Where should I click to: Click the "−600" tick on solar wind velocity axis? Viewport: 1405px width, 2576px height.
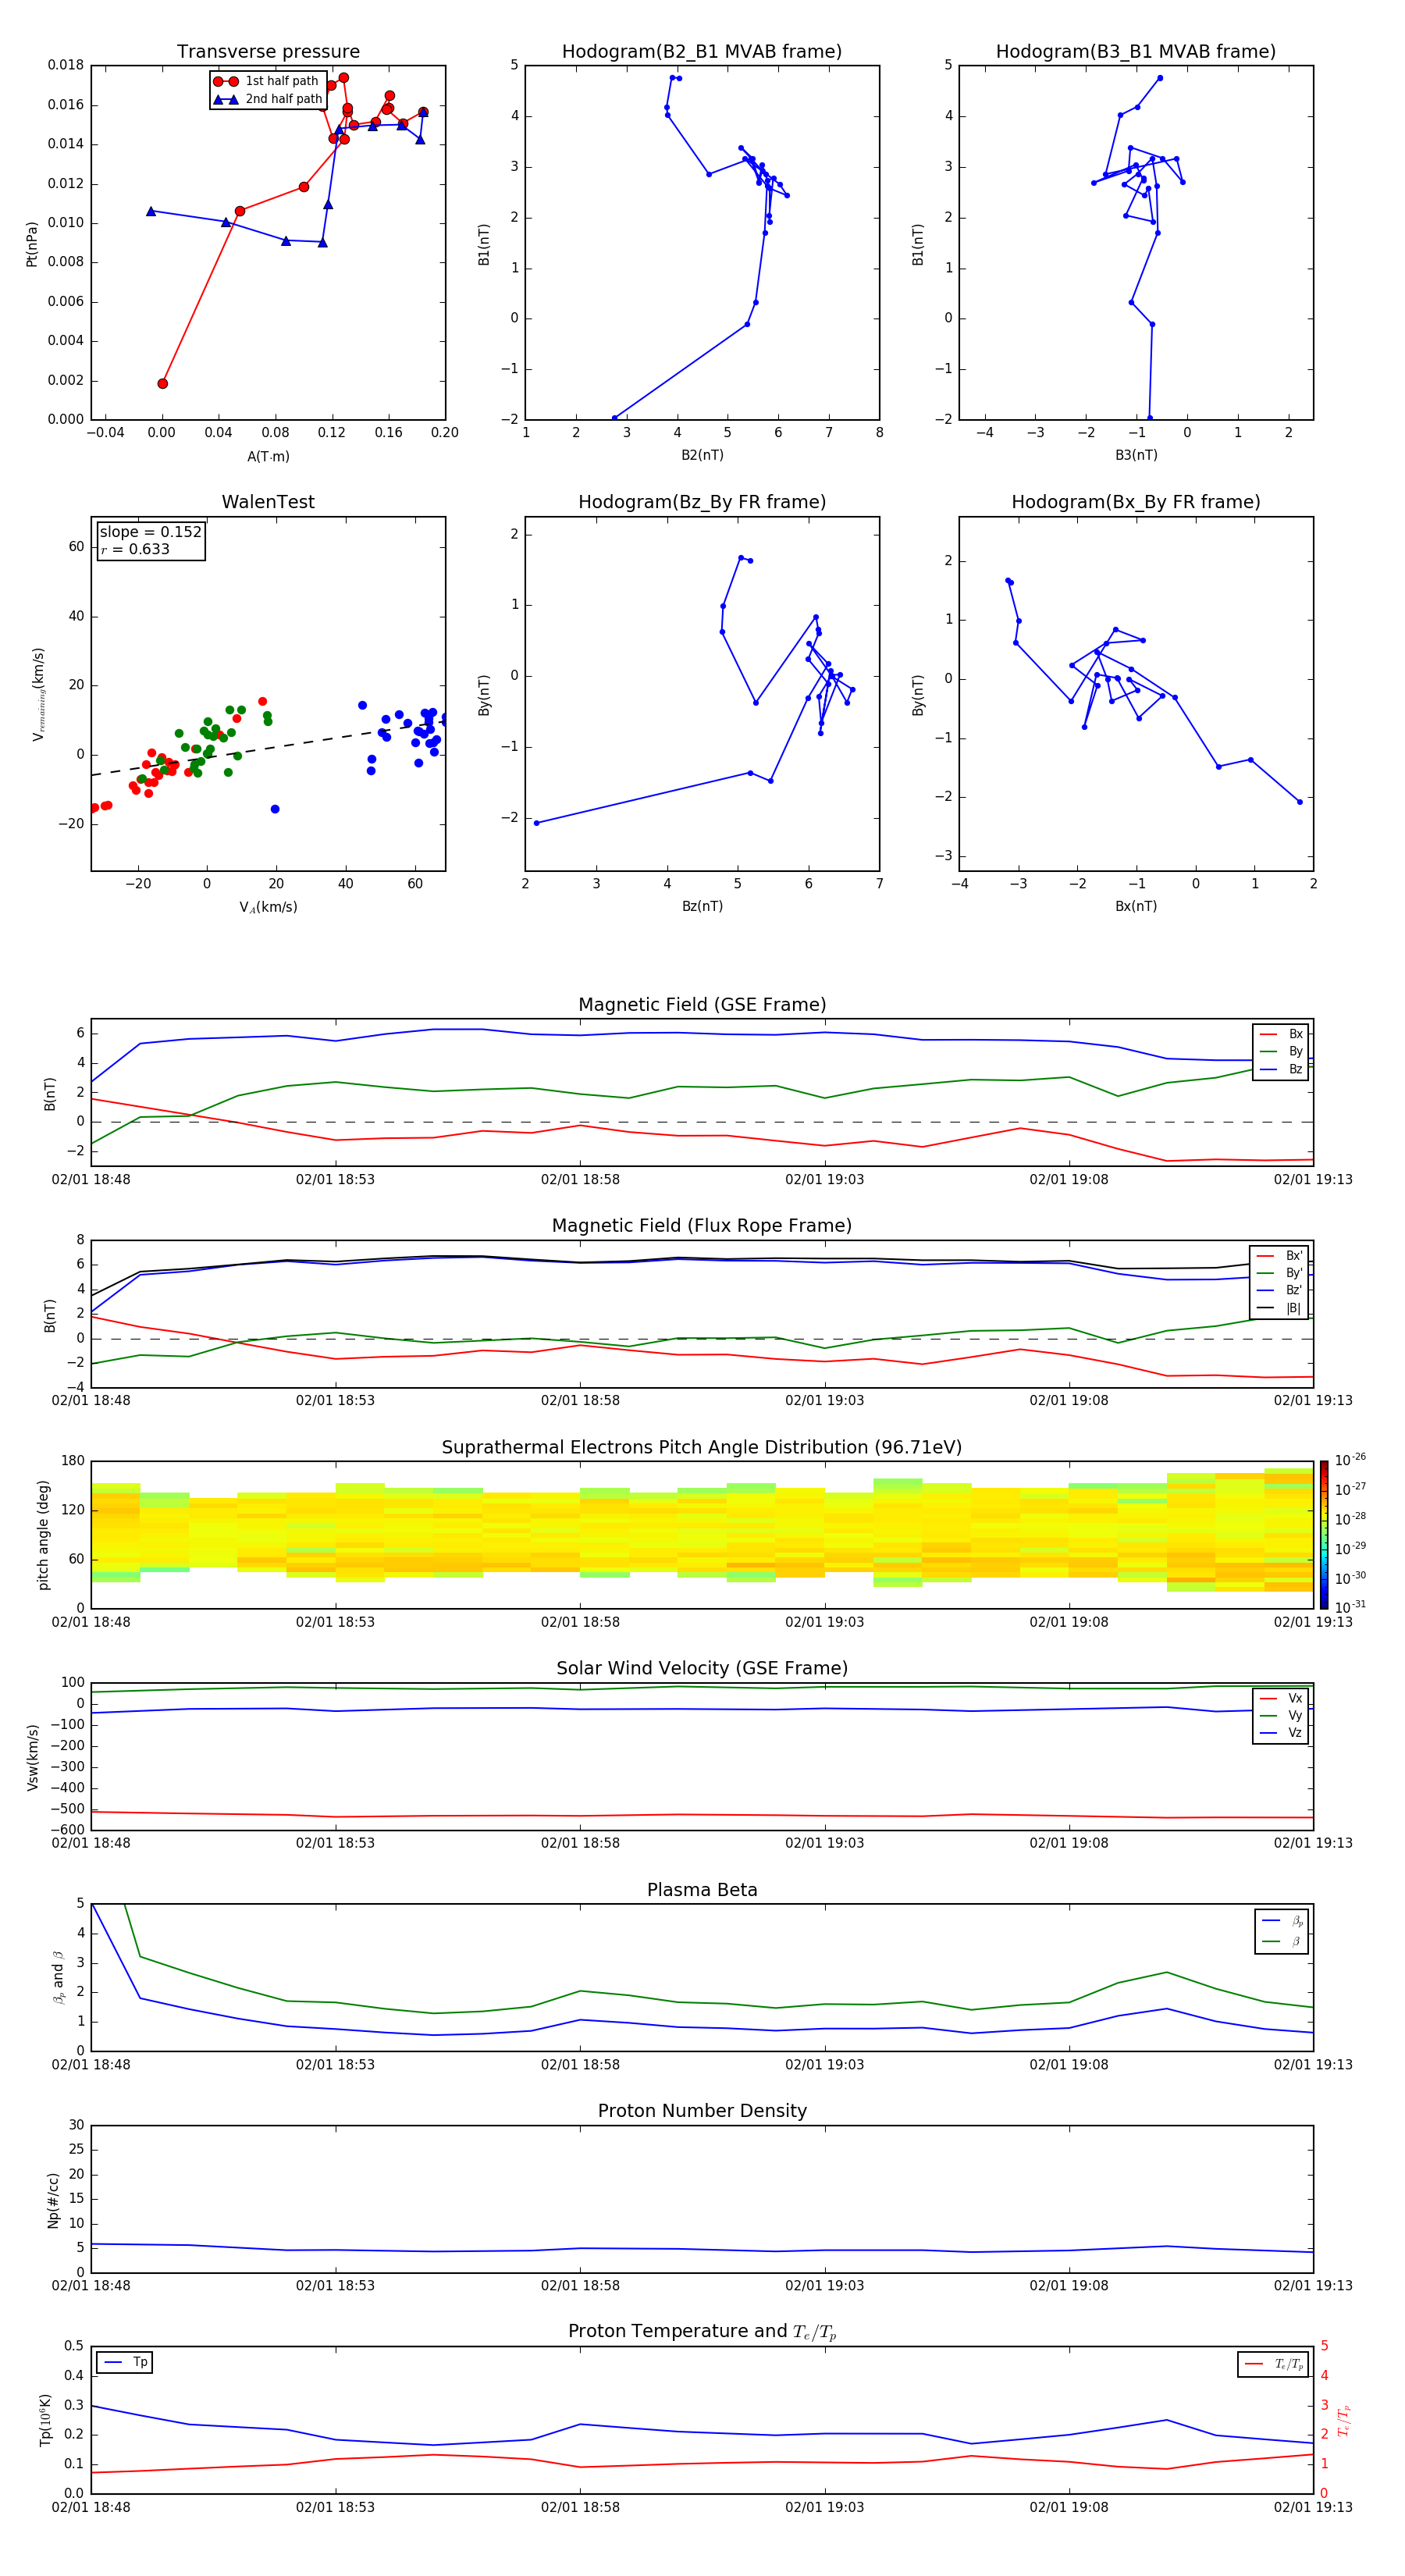click(x=66, y=1830)
